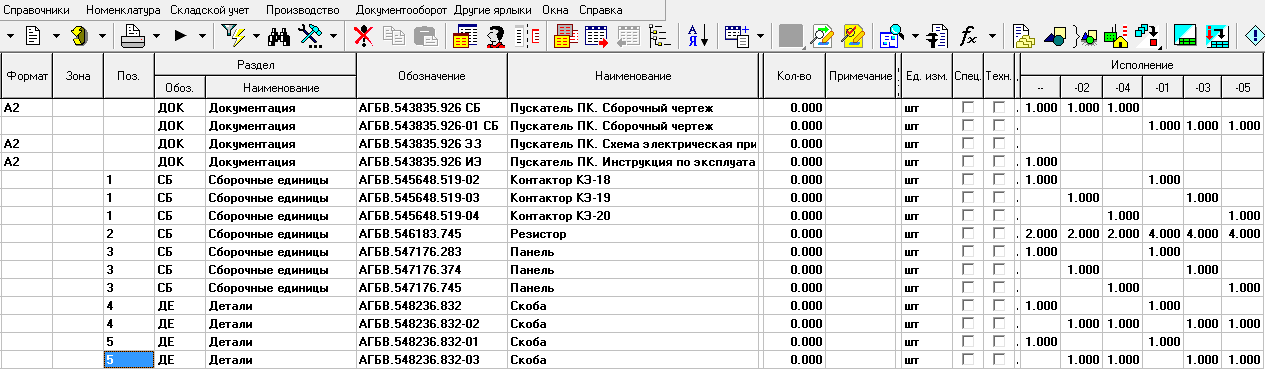
Task: Click the gray color square toolbar button
Action: [x=790, y=37]
